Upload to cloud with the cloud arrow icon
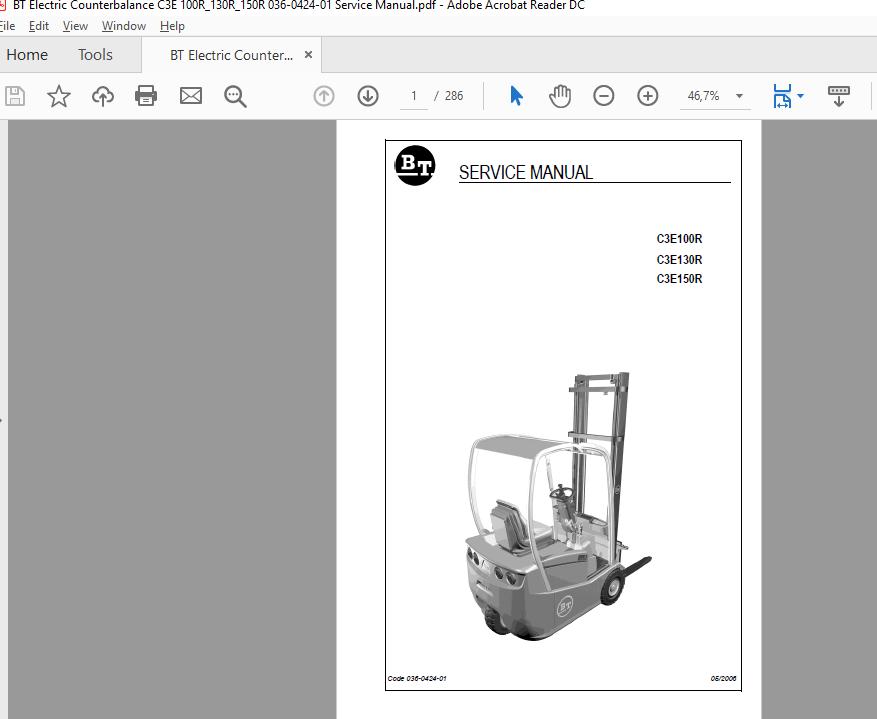This screenshot has height=719, width=877. tap(102, 96)
